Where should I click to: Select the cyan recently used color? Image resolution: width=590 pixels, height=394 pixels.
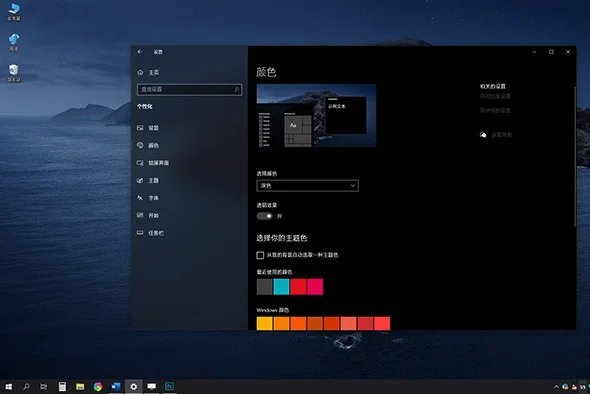pyautogui.click(x=281, y=286)
